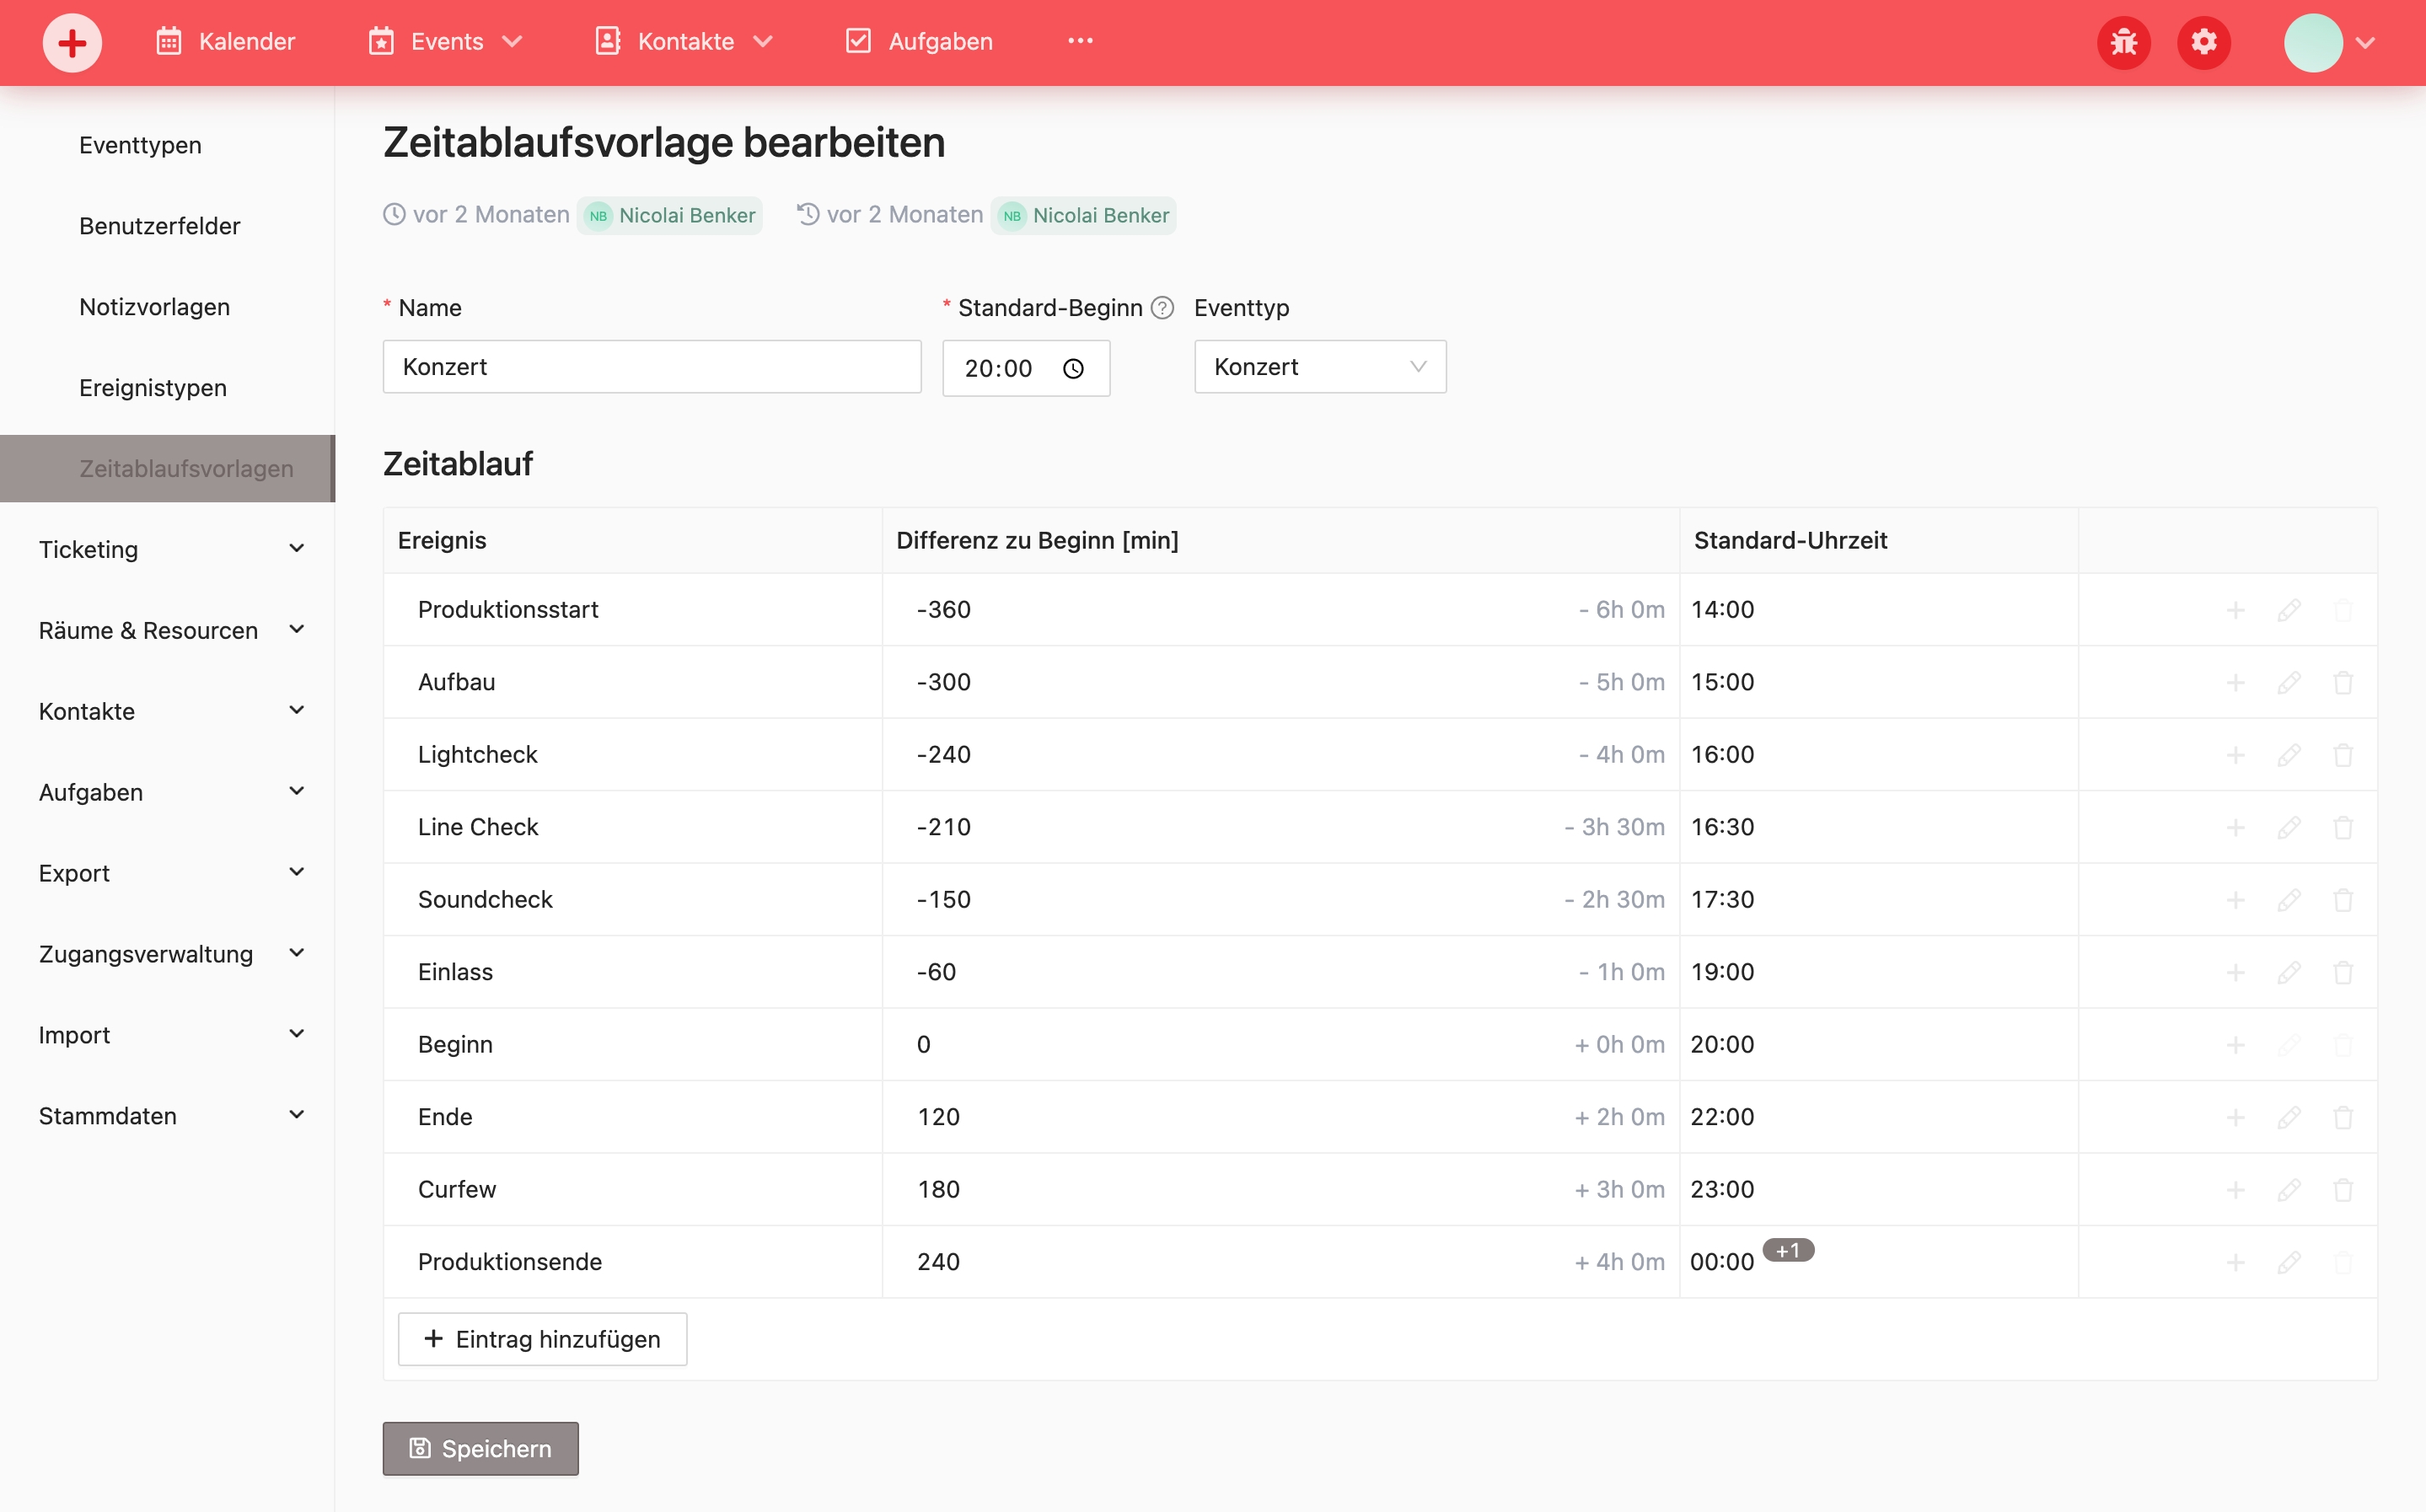The height and width of the screenshot is (1512, 2426).
Task: Open the Eventtyp Konzert dropdown
Action: click(1319, 367)
